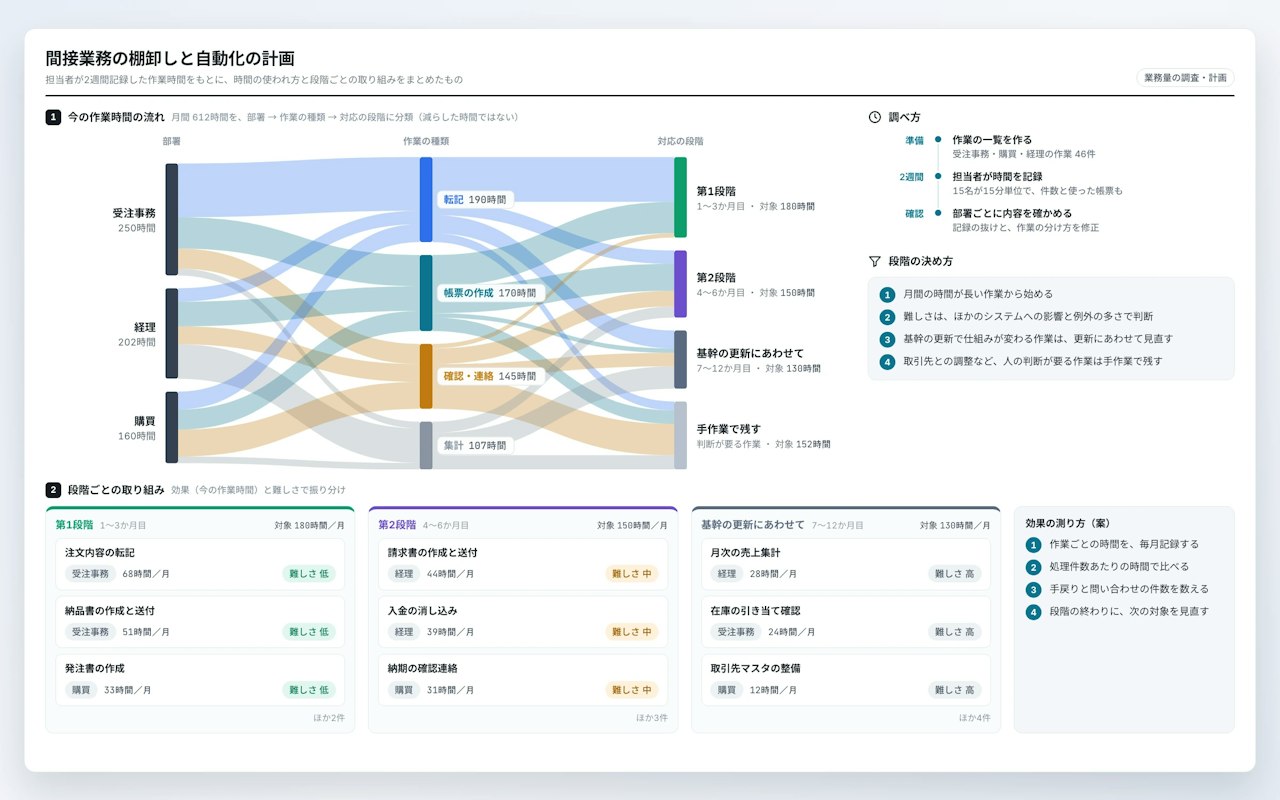Select the 転記 190時間 flow label
This screenshot has width=1280, height=800.
(475, 200)
